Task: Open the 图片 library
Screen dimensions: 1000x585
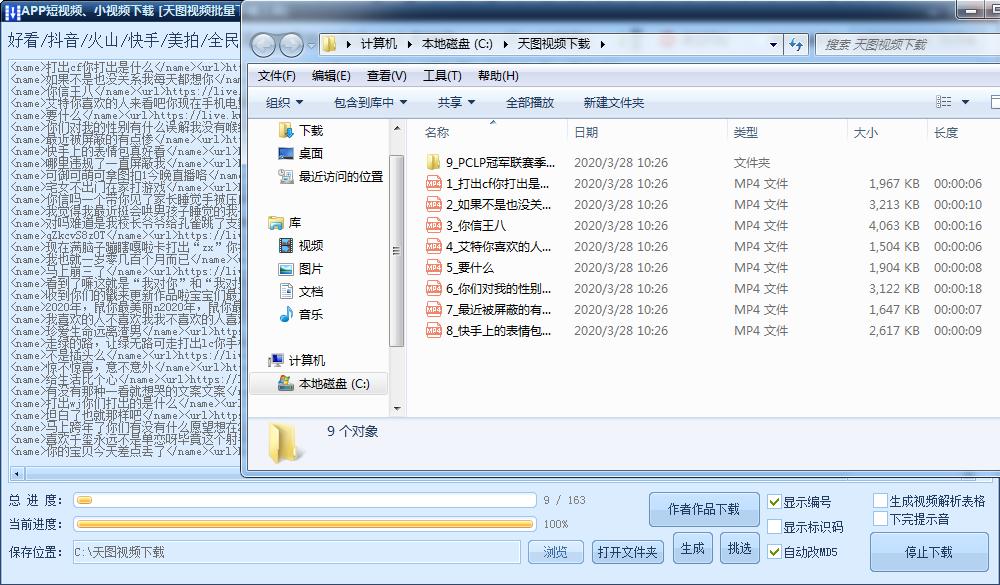Action: (x=302, y=269)
